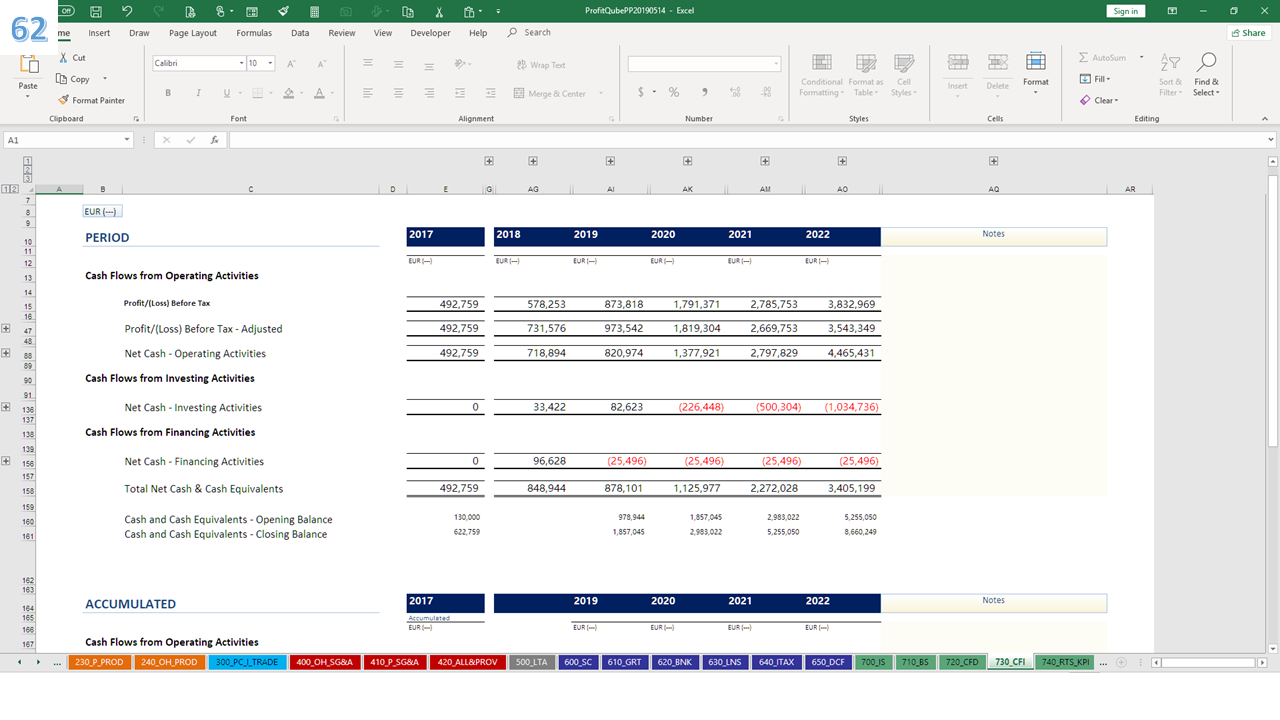This screenshot has width=1280, height=720.
Task: Switch to the Formulas tab
Action: (x=254, y=33)
